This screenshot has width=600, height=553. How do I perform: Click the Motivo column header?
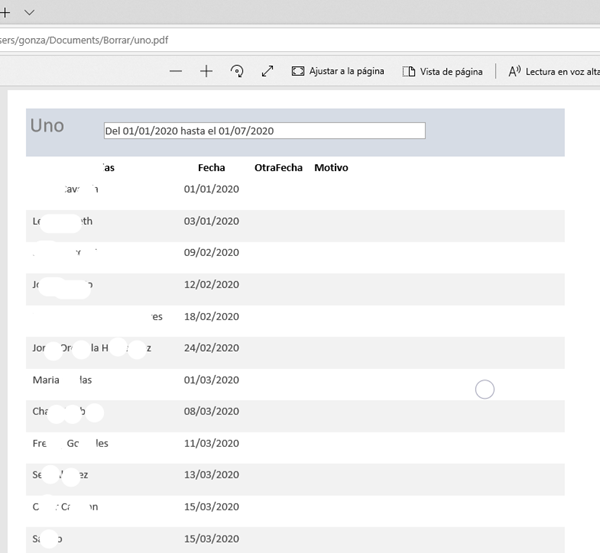(x=331, y=168)
